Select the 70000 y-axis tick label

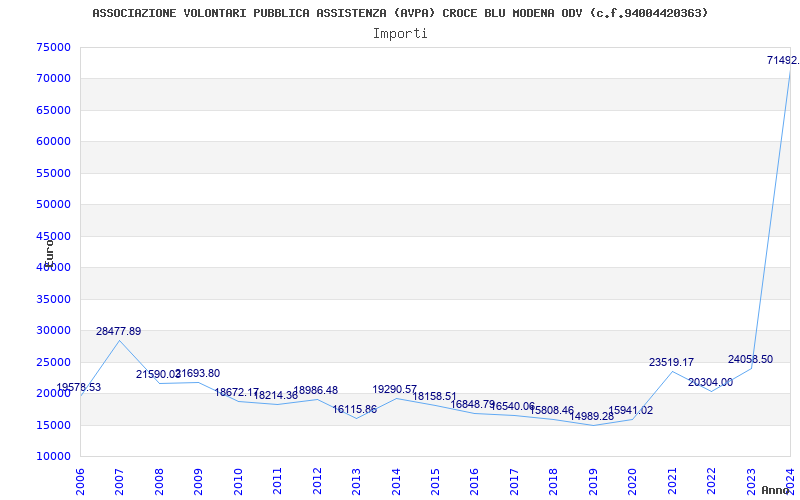54,79
